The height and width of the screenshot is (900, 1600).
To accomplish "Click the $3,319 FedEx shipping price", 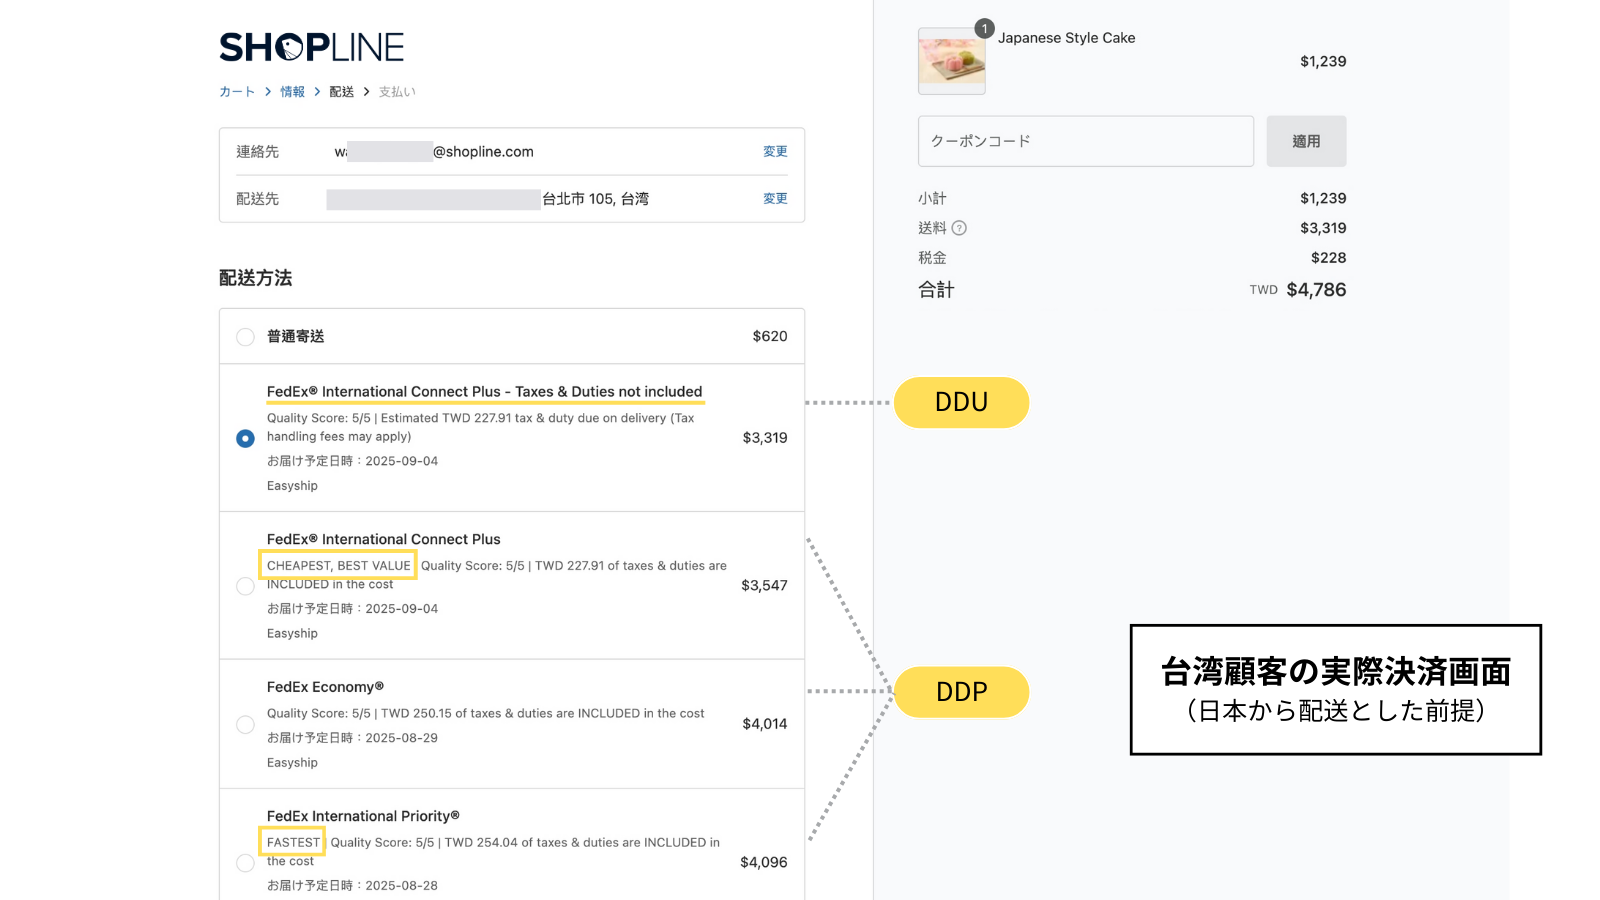I will (x=765, y=438).
